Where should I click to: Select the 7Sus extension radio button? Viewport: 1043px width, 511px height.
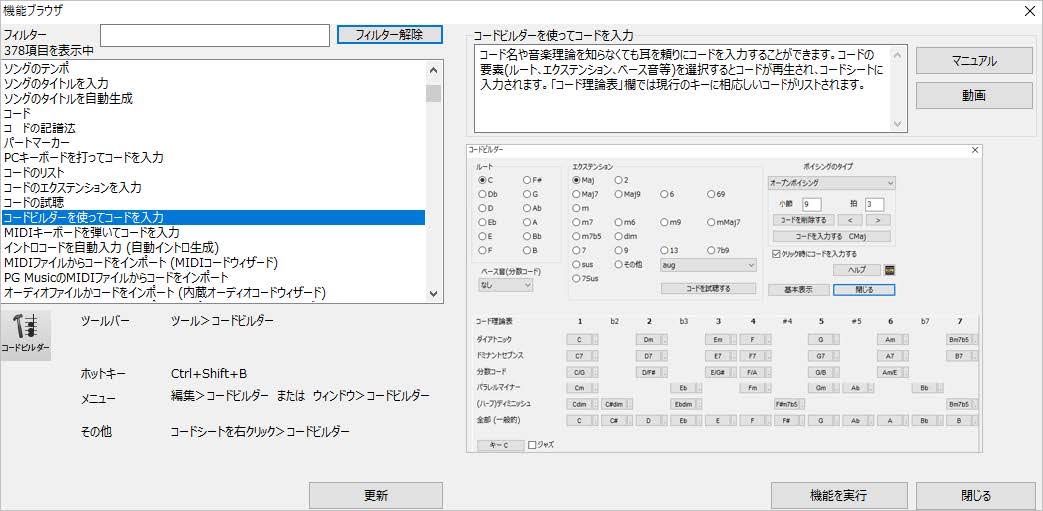click(576, 278)
